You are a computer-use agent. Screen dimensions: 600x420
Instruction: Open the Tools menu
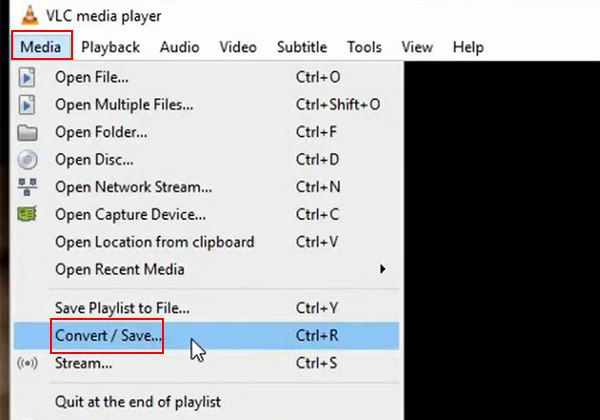364,47
